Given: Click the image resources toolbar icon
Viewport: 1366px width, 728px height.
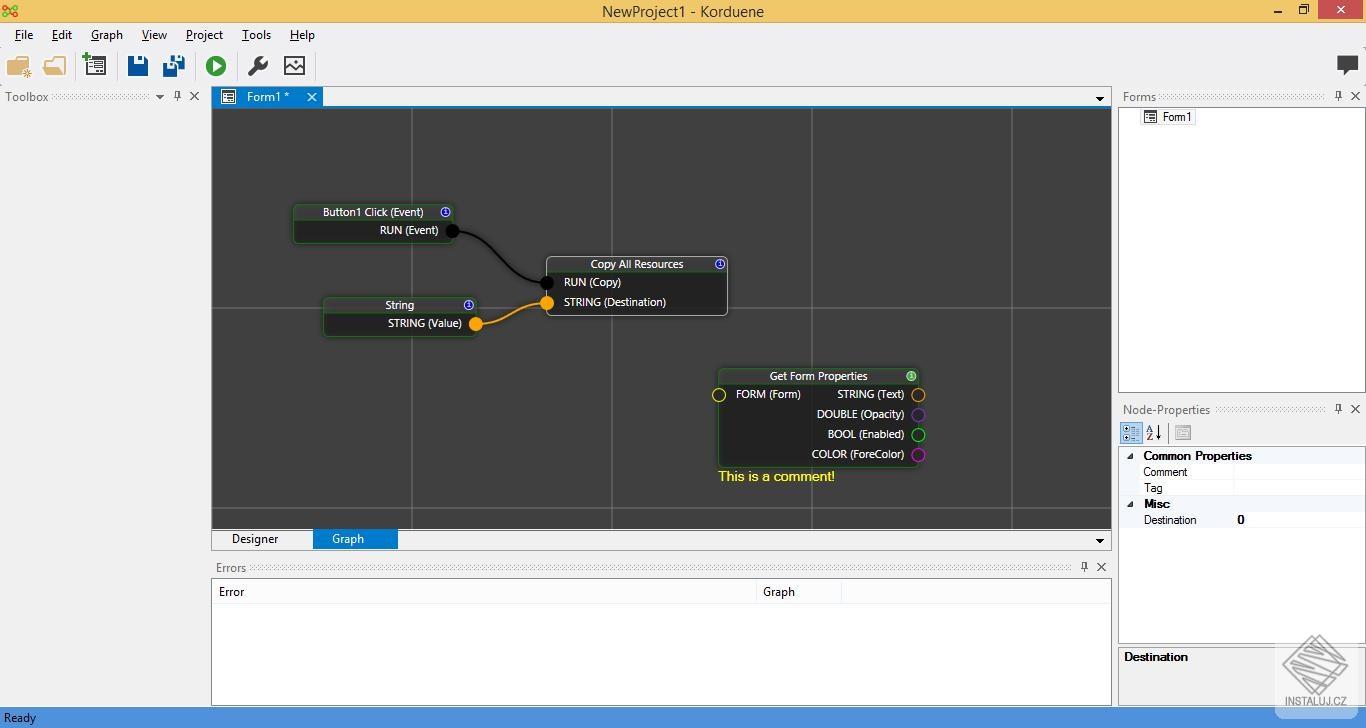Looking at the screenshot, I should pos(294,66).
